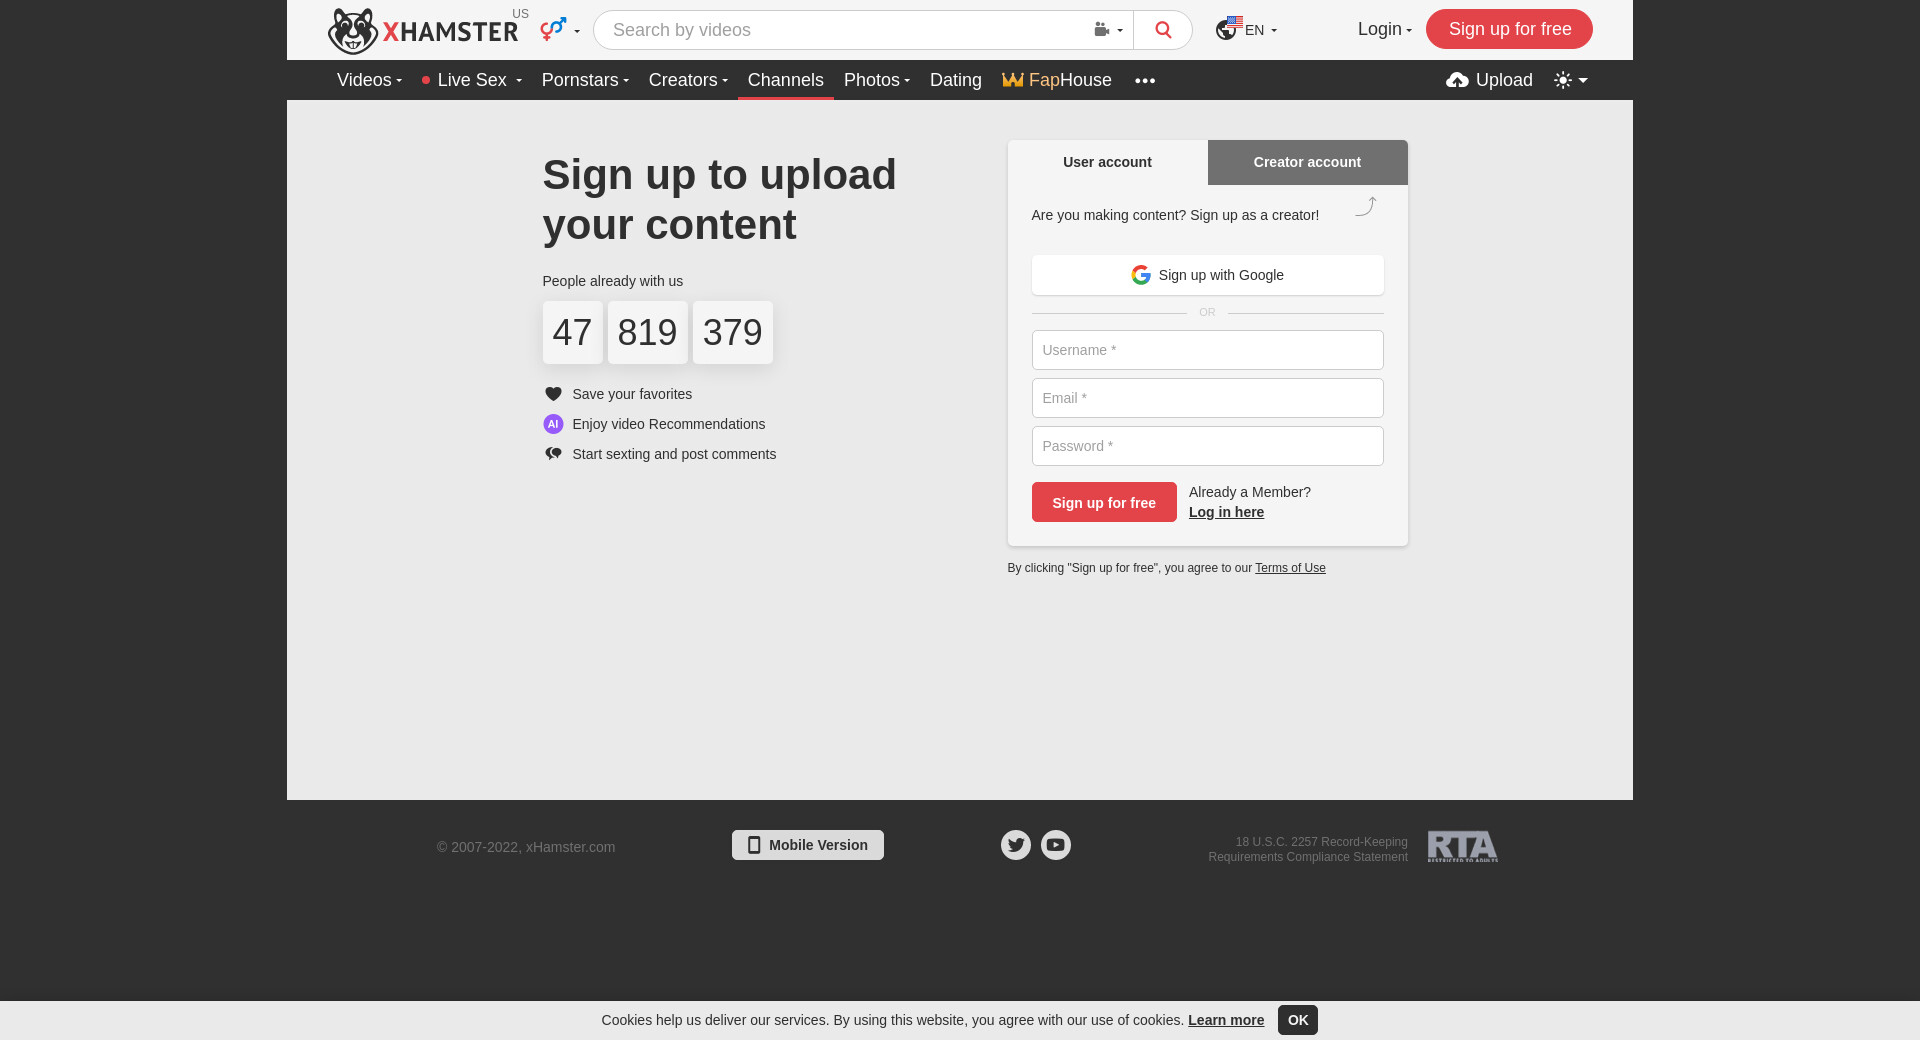Dismiss cookie notice with OK button
The width and height of the screenshot is (1920, 1040).
point(1298,1020)
